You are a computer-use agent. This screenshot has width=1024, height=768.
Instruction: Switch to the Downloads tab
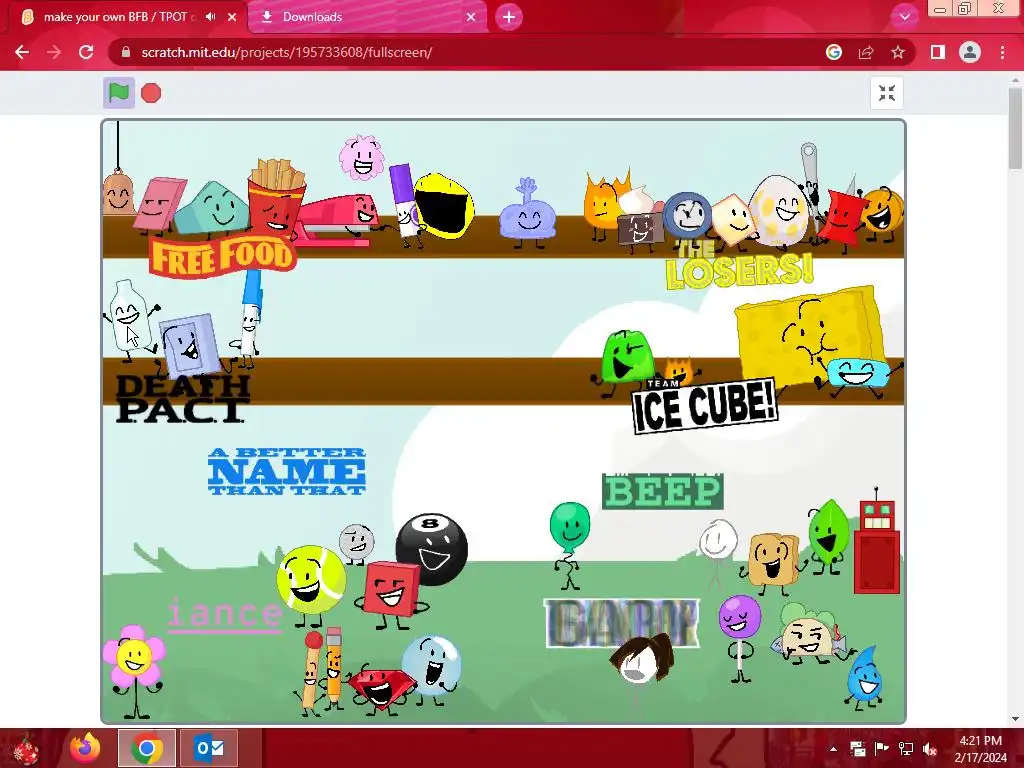368,17
